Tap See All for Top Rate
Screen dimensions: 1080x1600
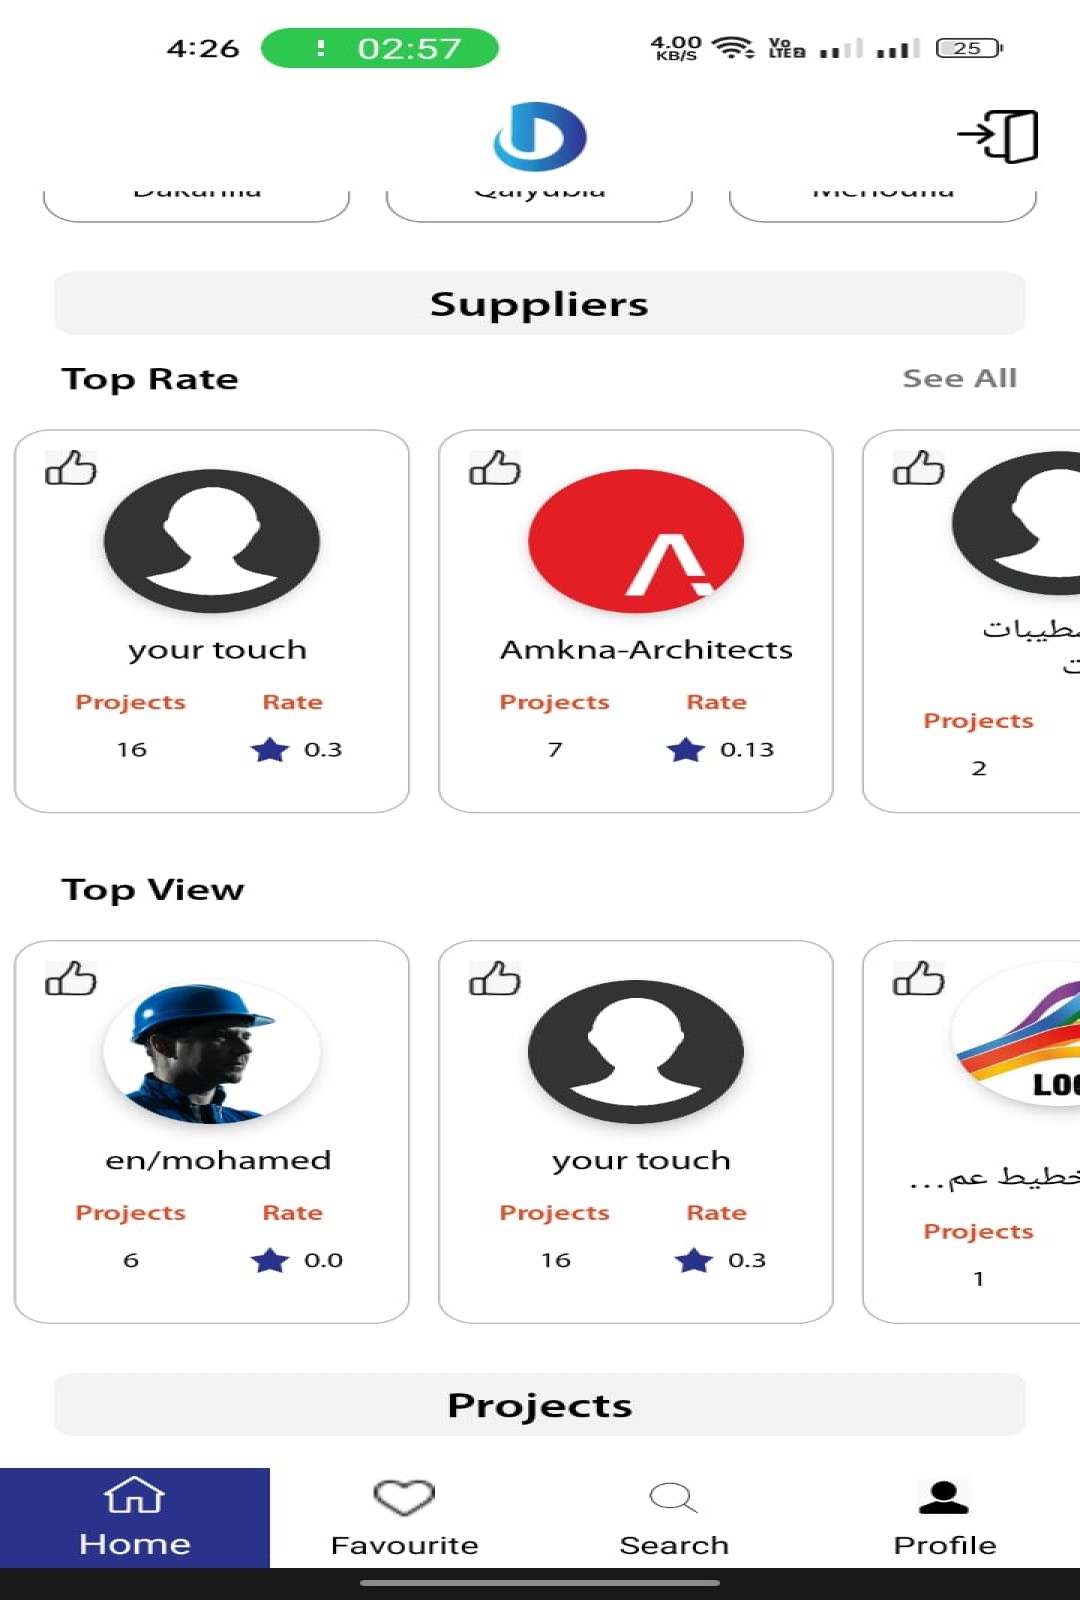pos(959,378)
